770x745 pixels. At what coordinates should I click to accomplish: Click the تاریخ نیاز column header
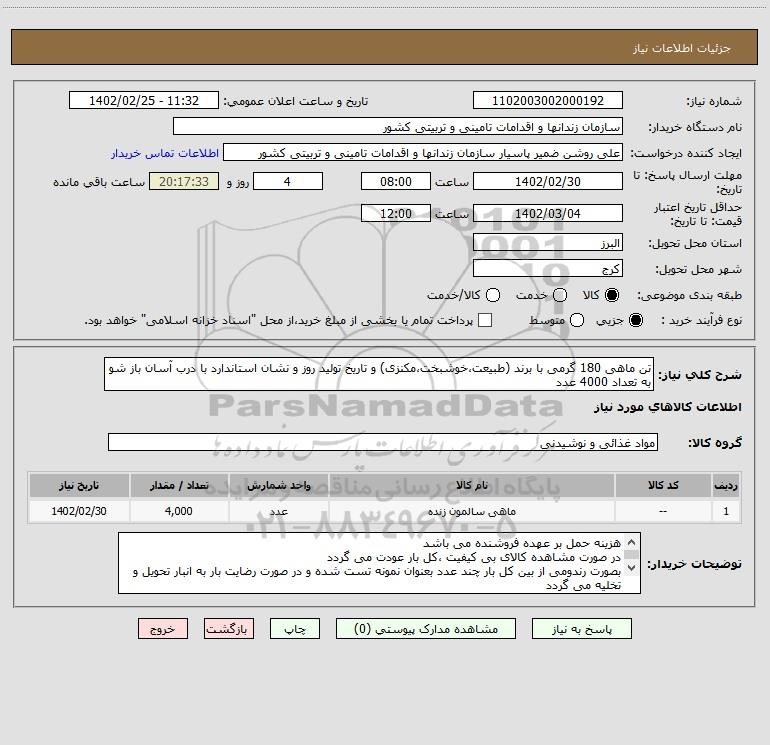(x=79, y=485)
